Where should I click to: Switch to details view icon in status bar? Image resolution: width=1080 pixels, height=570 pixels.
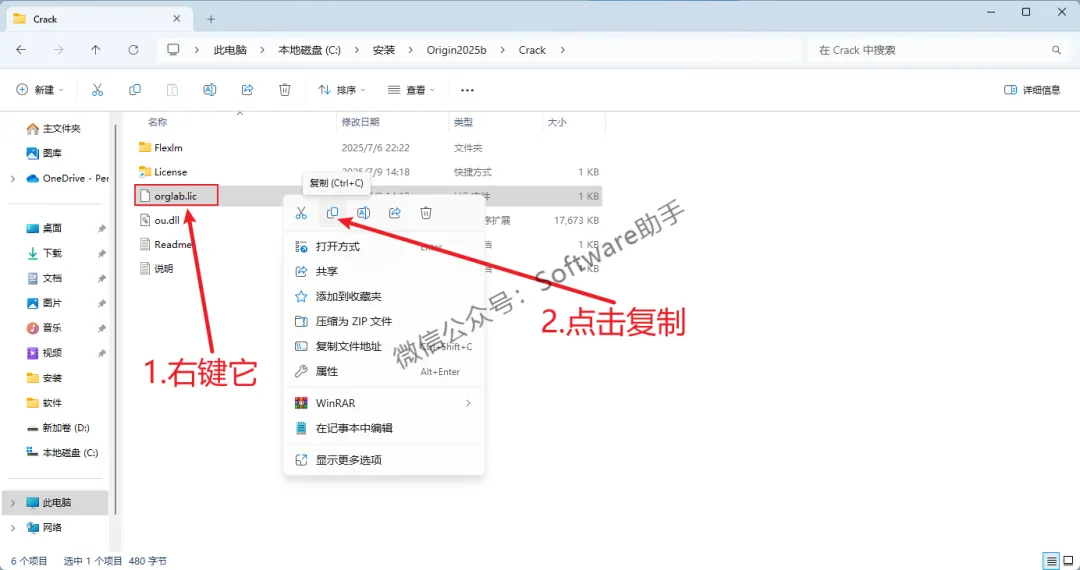pos(1050,560)
